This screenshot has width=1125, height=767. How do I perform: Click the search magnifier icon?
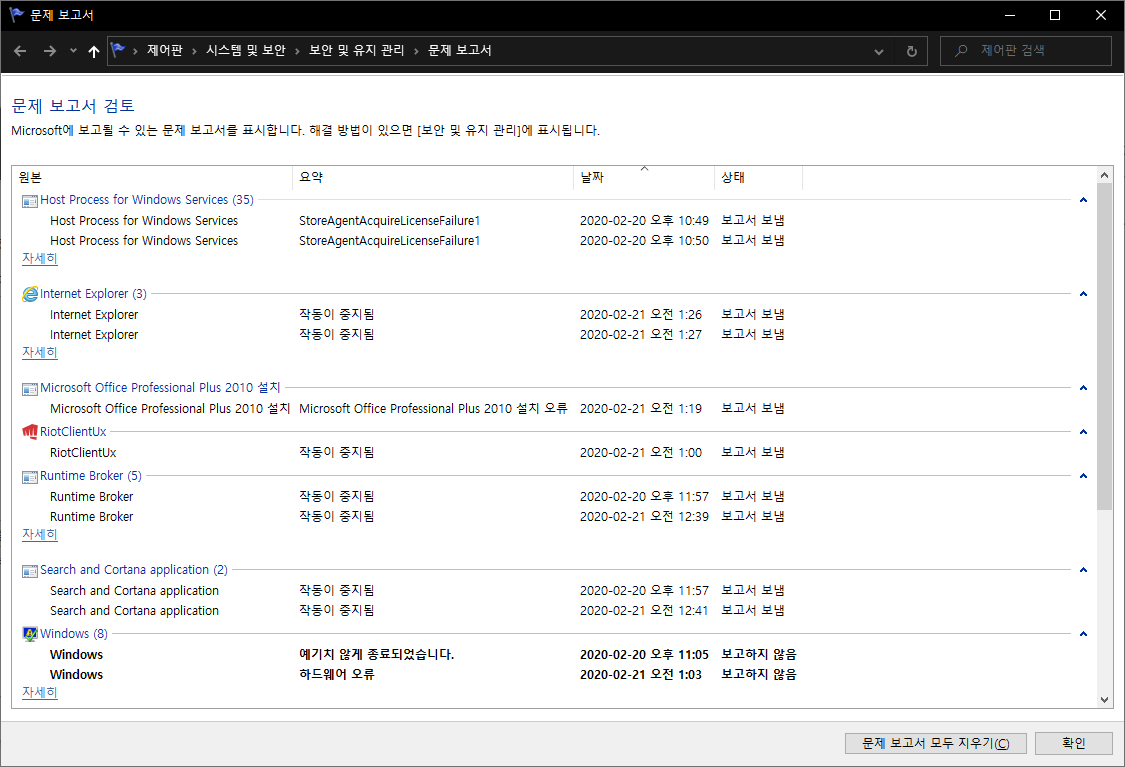[x=961, y=51]
